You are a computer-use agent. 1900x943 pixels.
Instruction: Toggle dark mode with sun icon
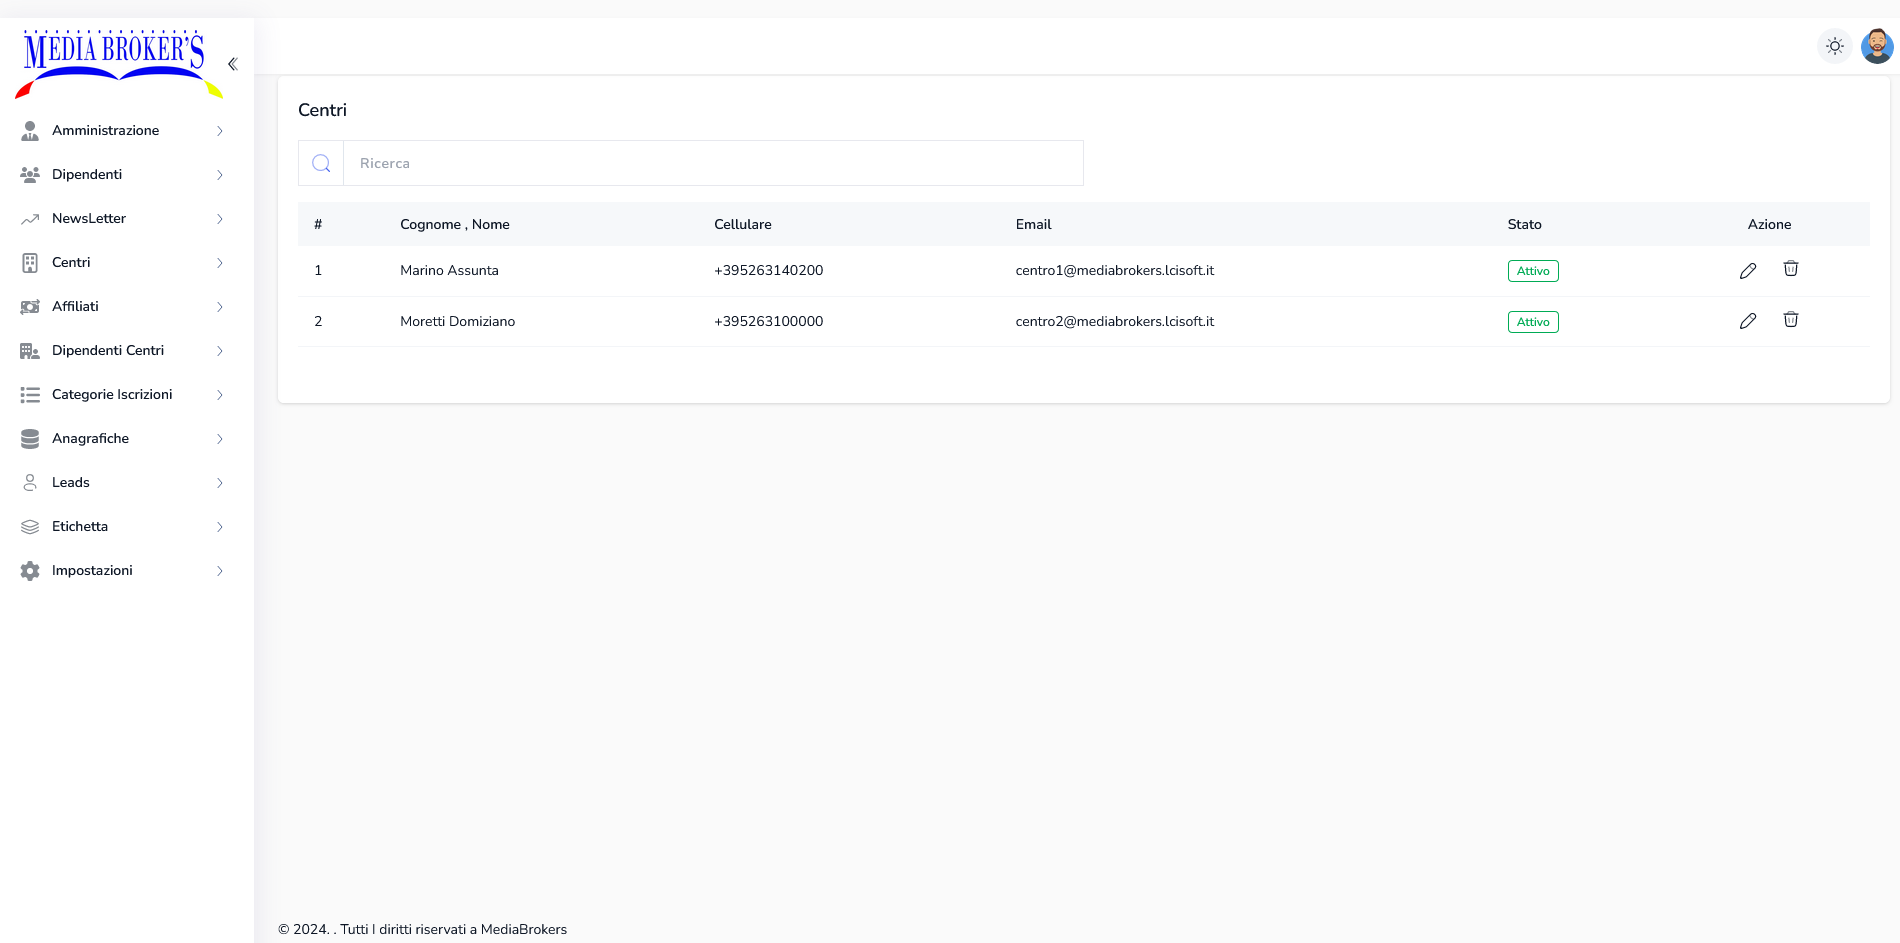(1835, 45)
